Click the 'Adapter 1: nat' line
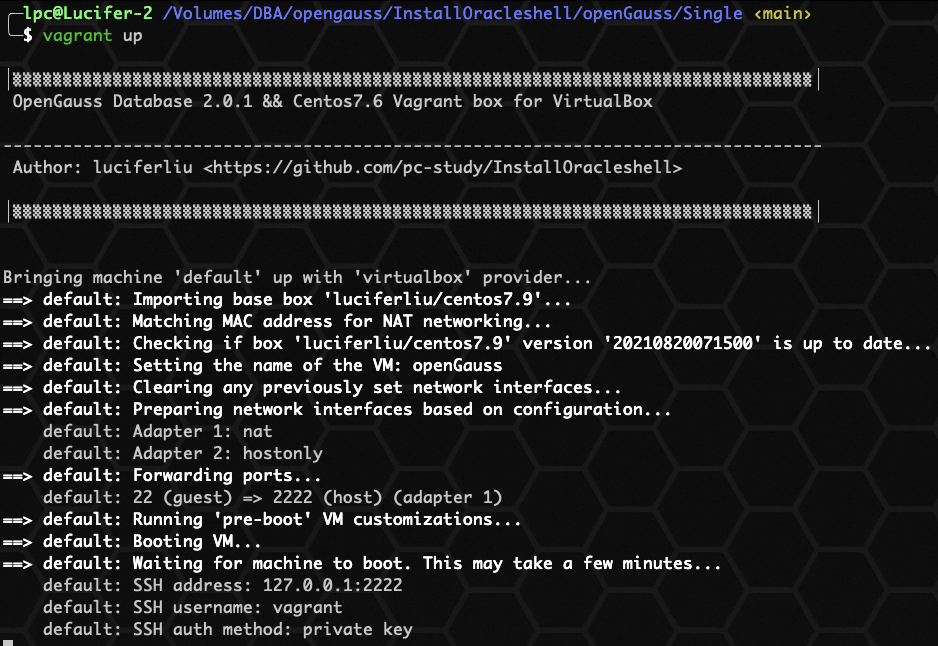The image size is (938, 646). click(157, 431)
